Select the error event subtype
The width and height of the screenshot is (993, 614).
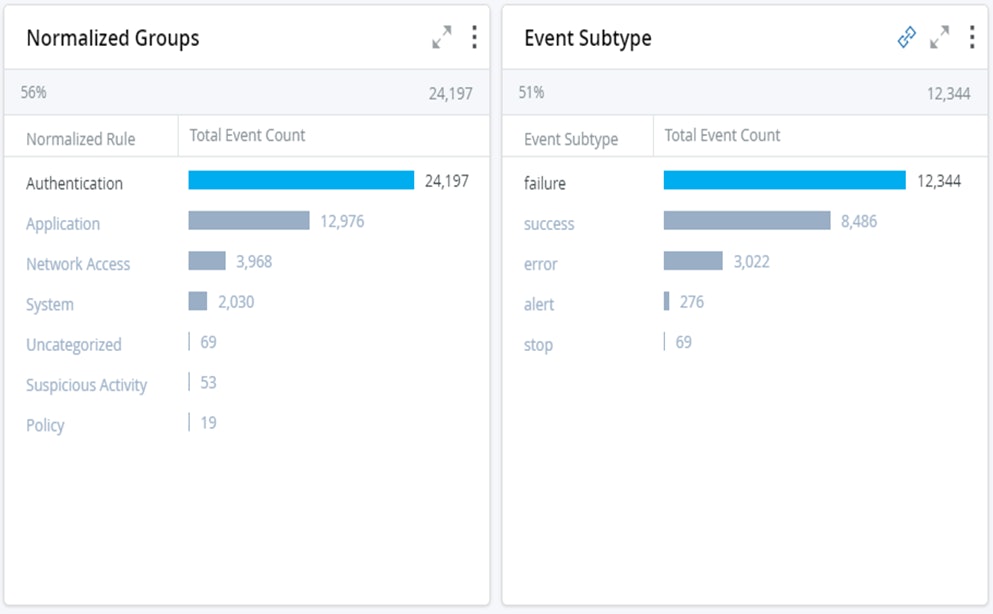click(541, 264)
